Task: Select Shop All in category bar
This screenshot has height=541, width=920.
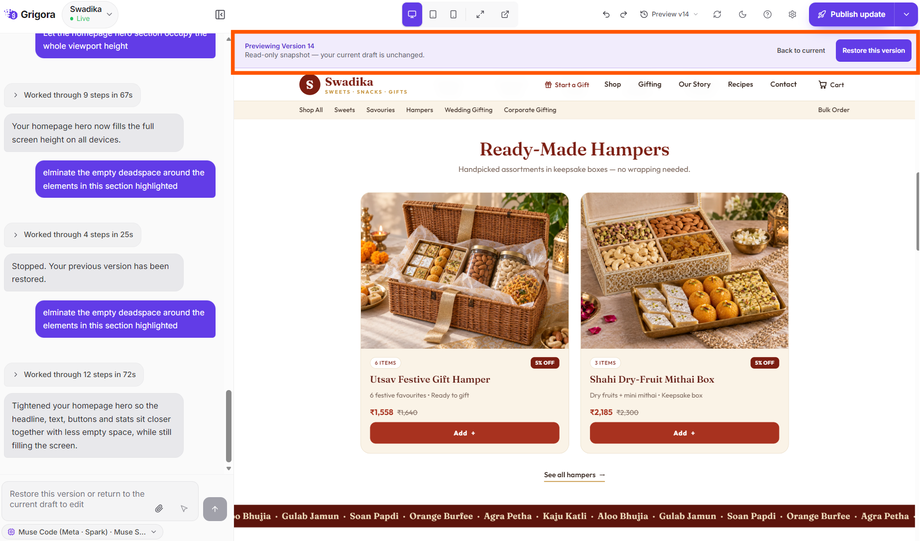Action: tap(311, 110)
